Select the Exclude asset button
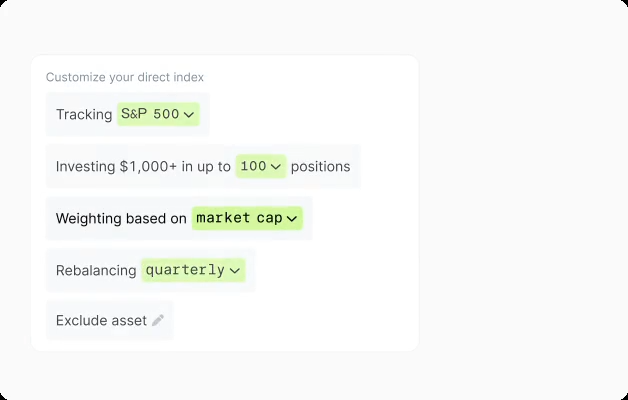Viewport: 628px width, 400px height. (109, 321)
